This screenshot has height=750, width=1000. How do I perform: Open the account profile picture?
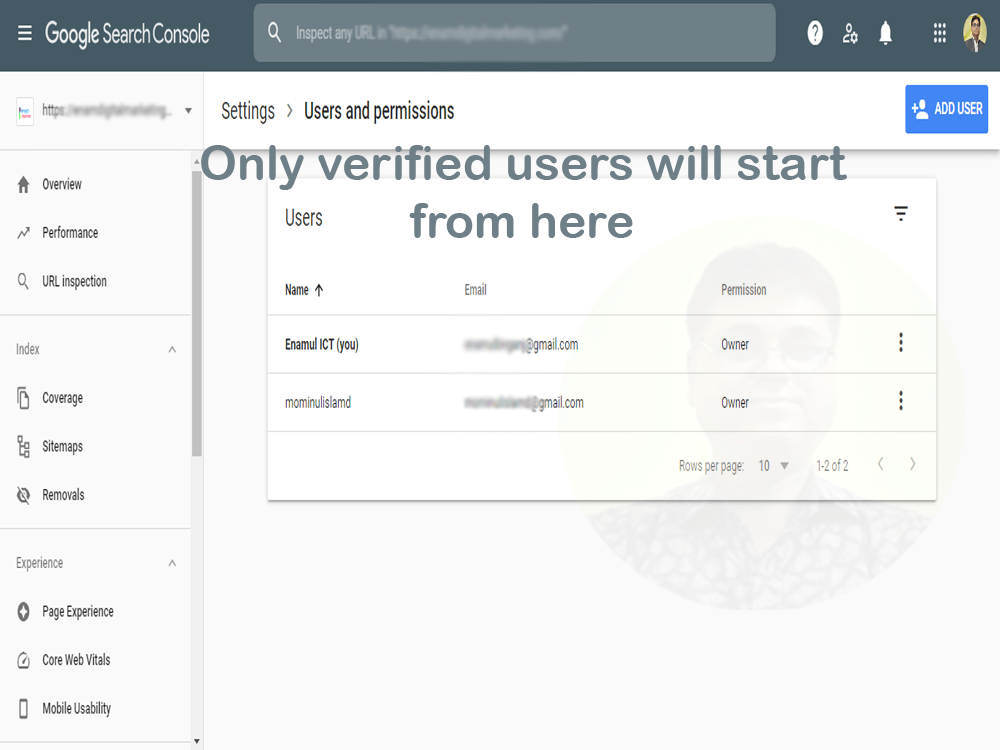974,33
